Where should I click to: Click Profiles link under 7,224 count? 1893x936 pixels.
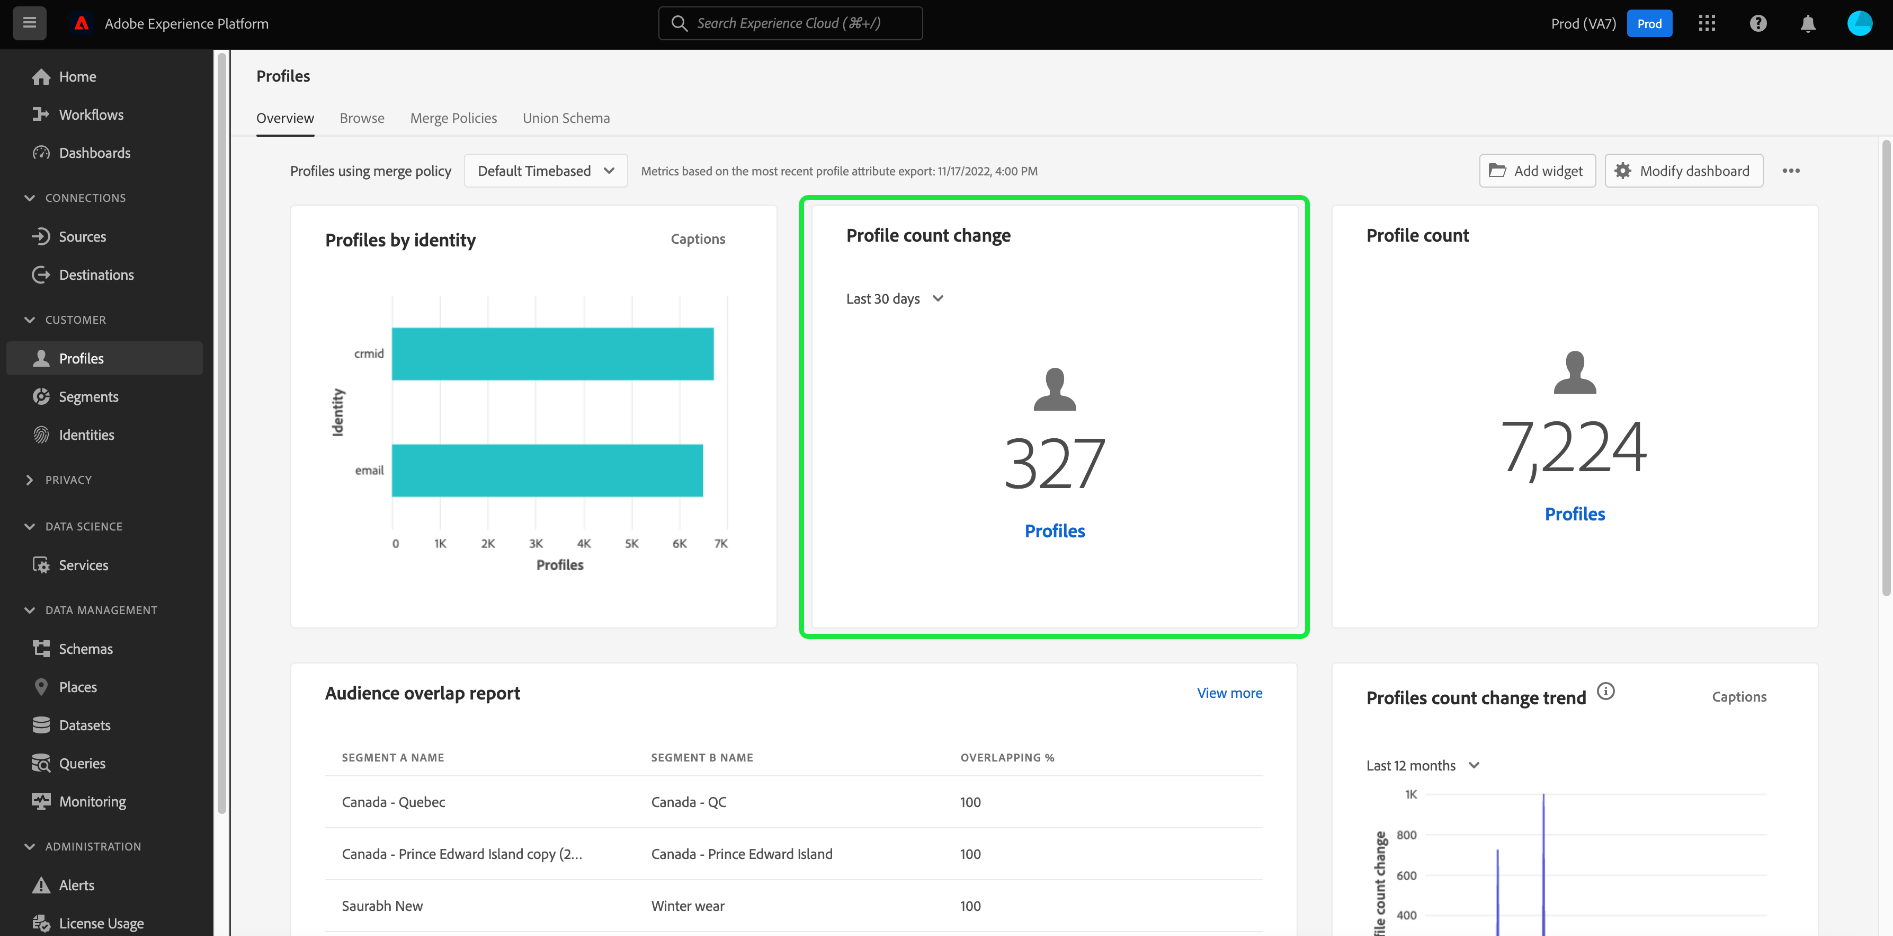tap(1575, 514)
